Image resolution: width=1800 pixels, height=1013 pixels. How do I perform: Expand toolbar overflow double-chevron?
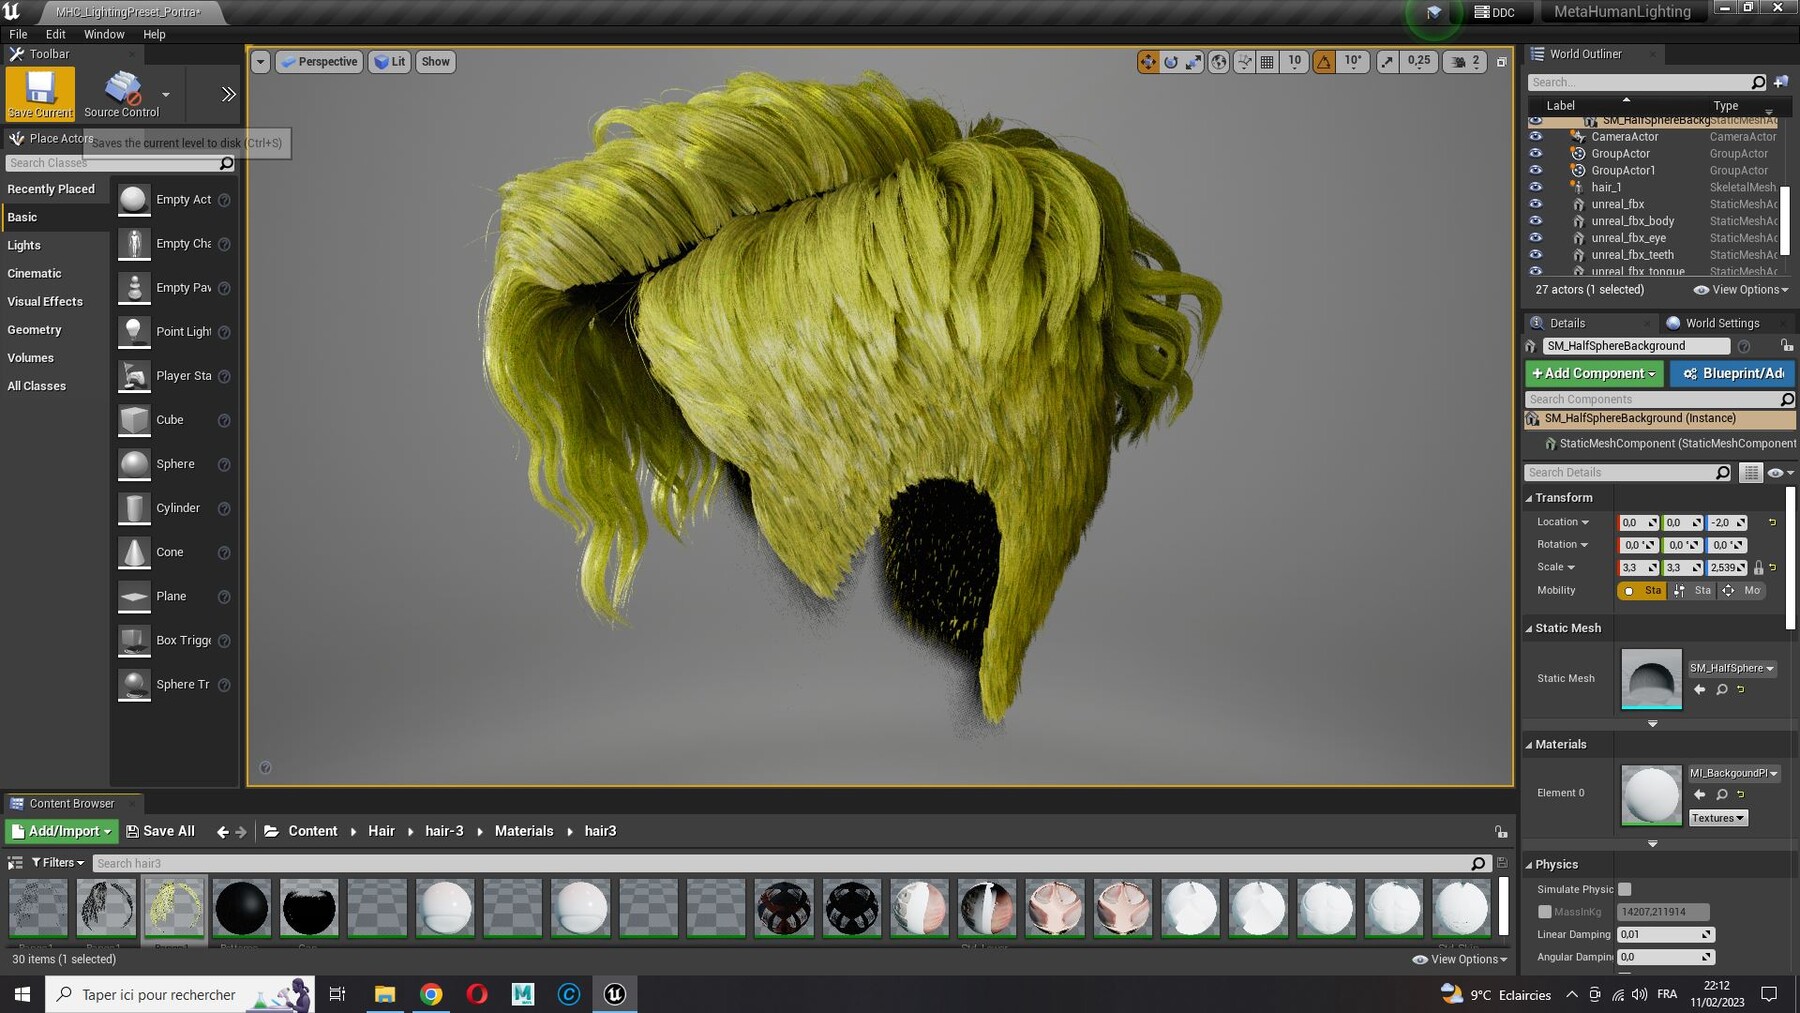[228, 94]
